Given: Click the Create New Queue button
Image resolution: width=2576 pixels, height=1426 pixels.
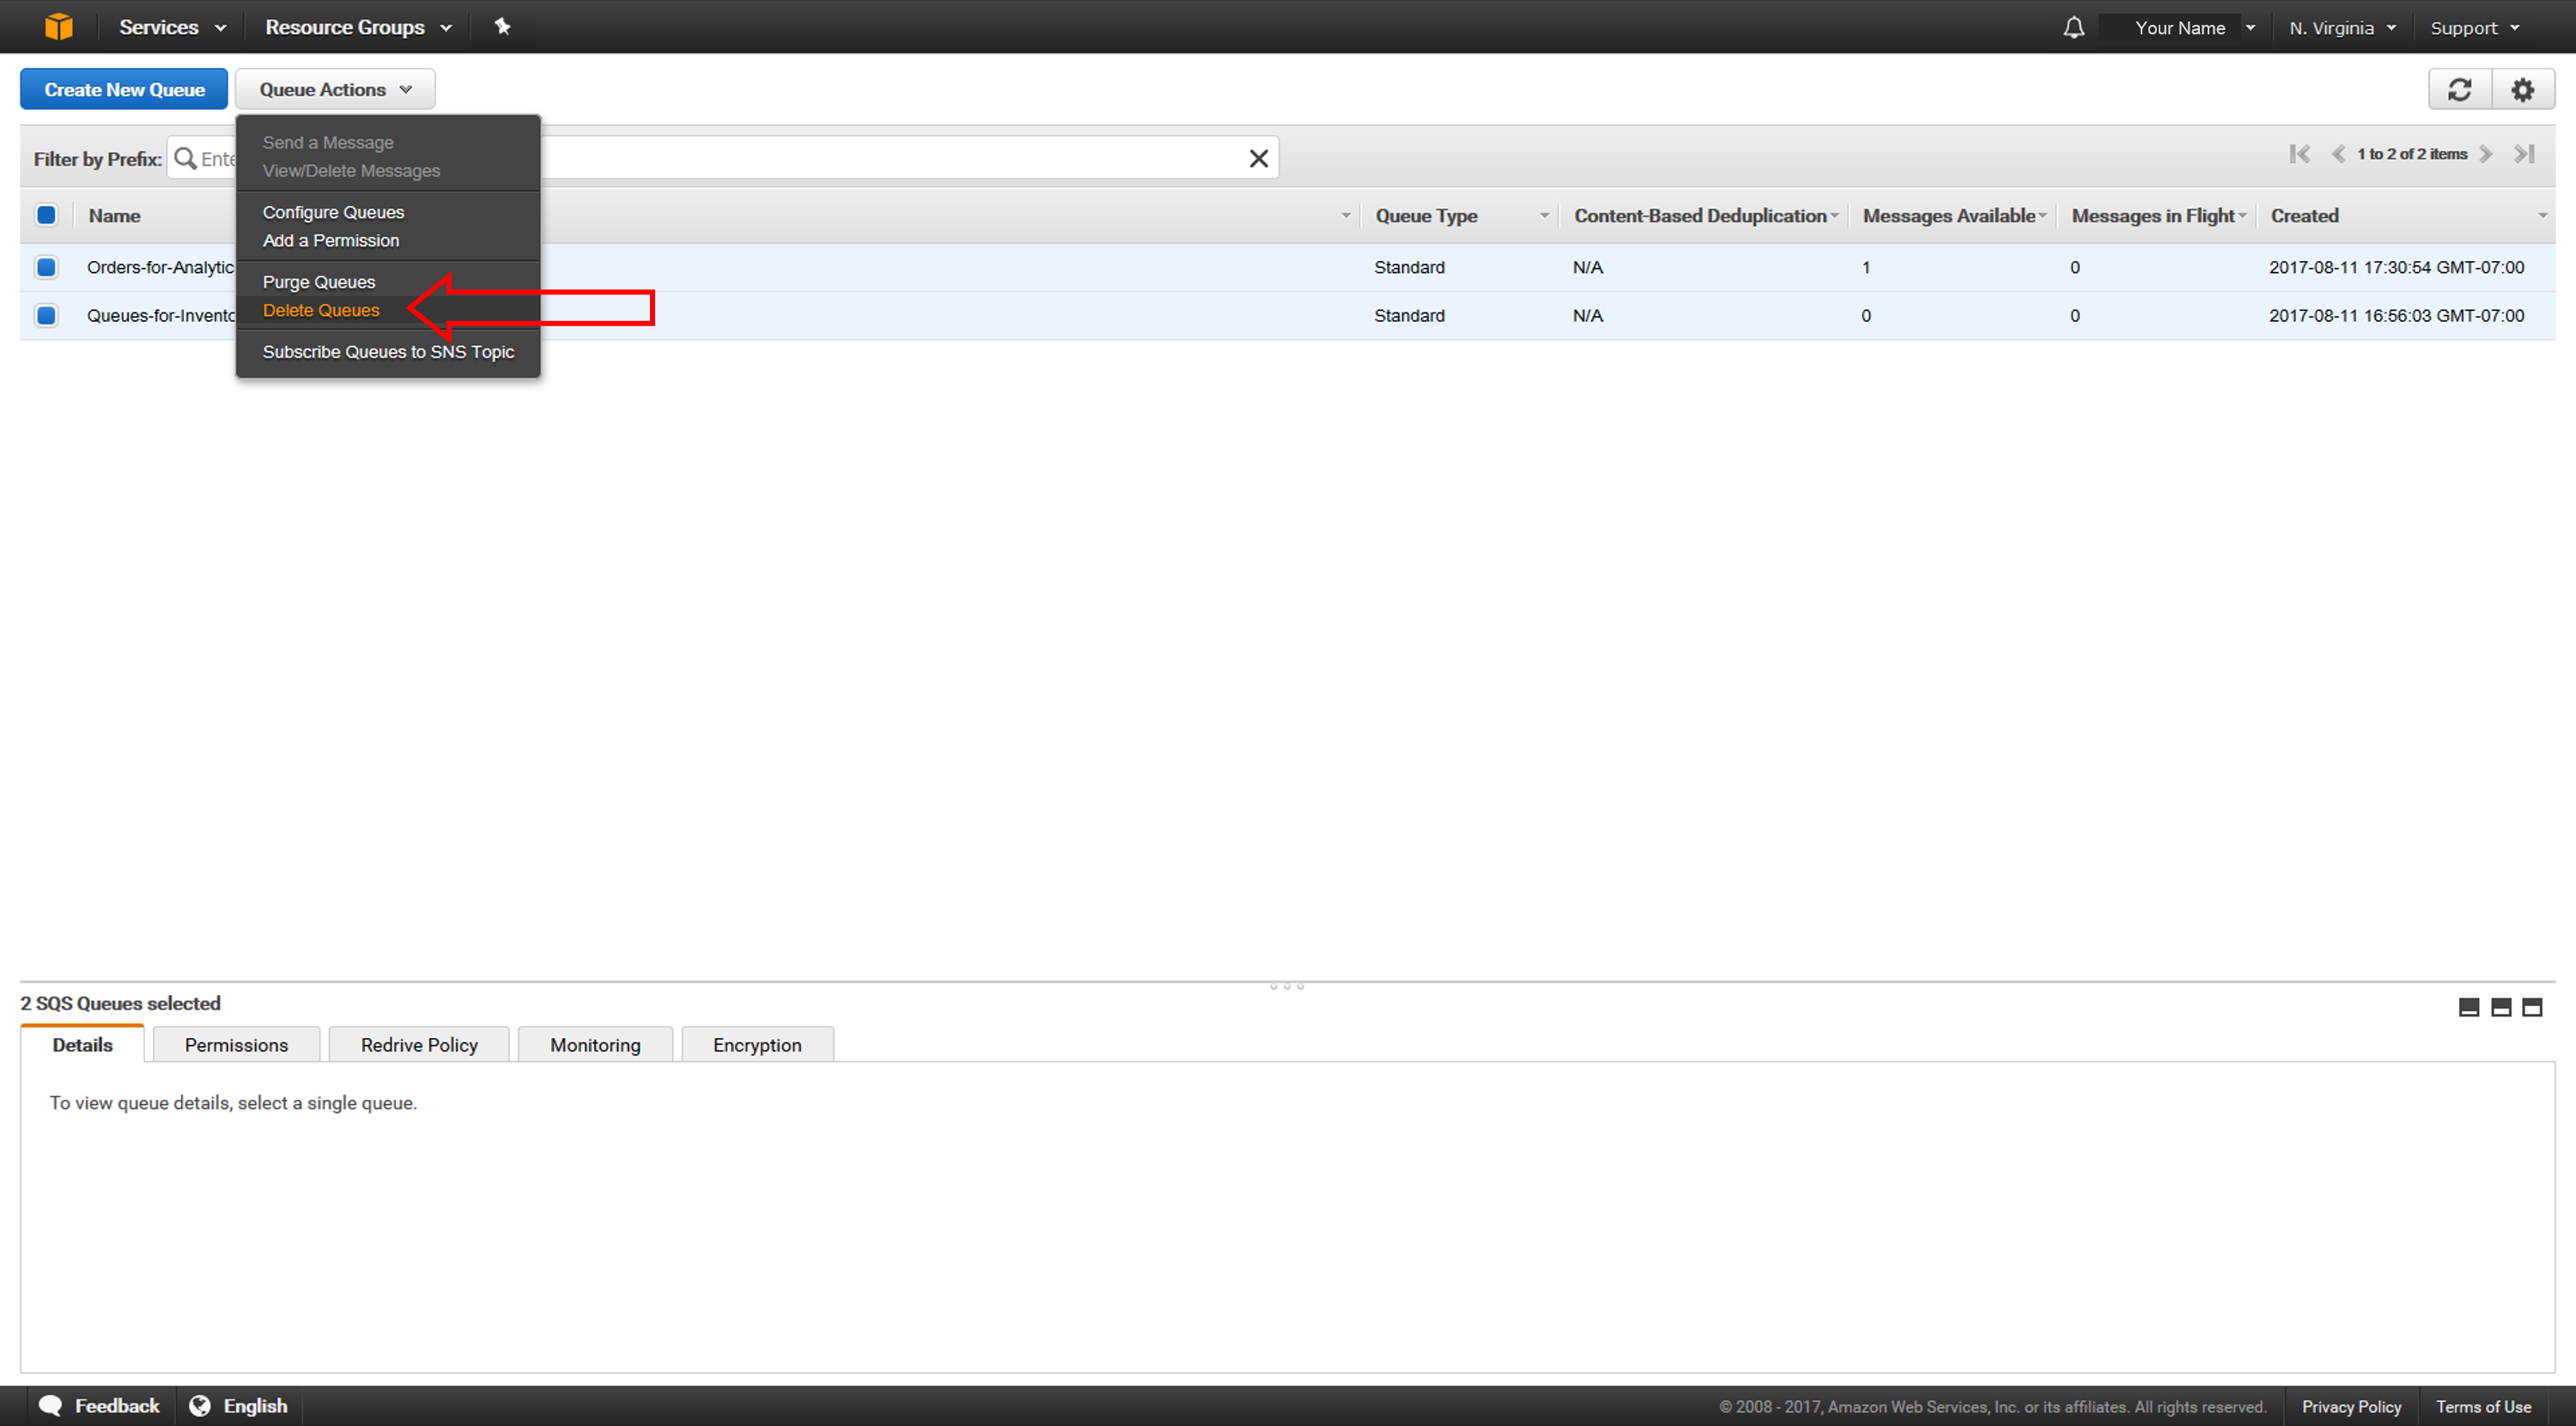Looking at the screenshot, I should [123, 89].
